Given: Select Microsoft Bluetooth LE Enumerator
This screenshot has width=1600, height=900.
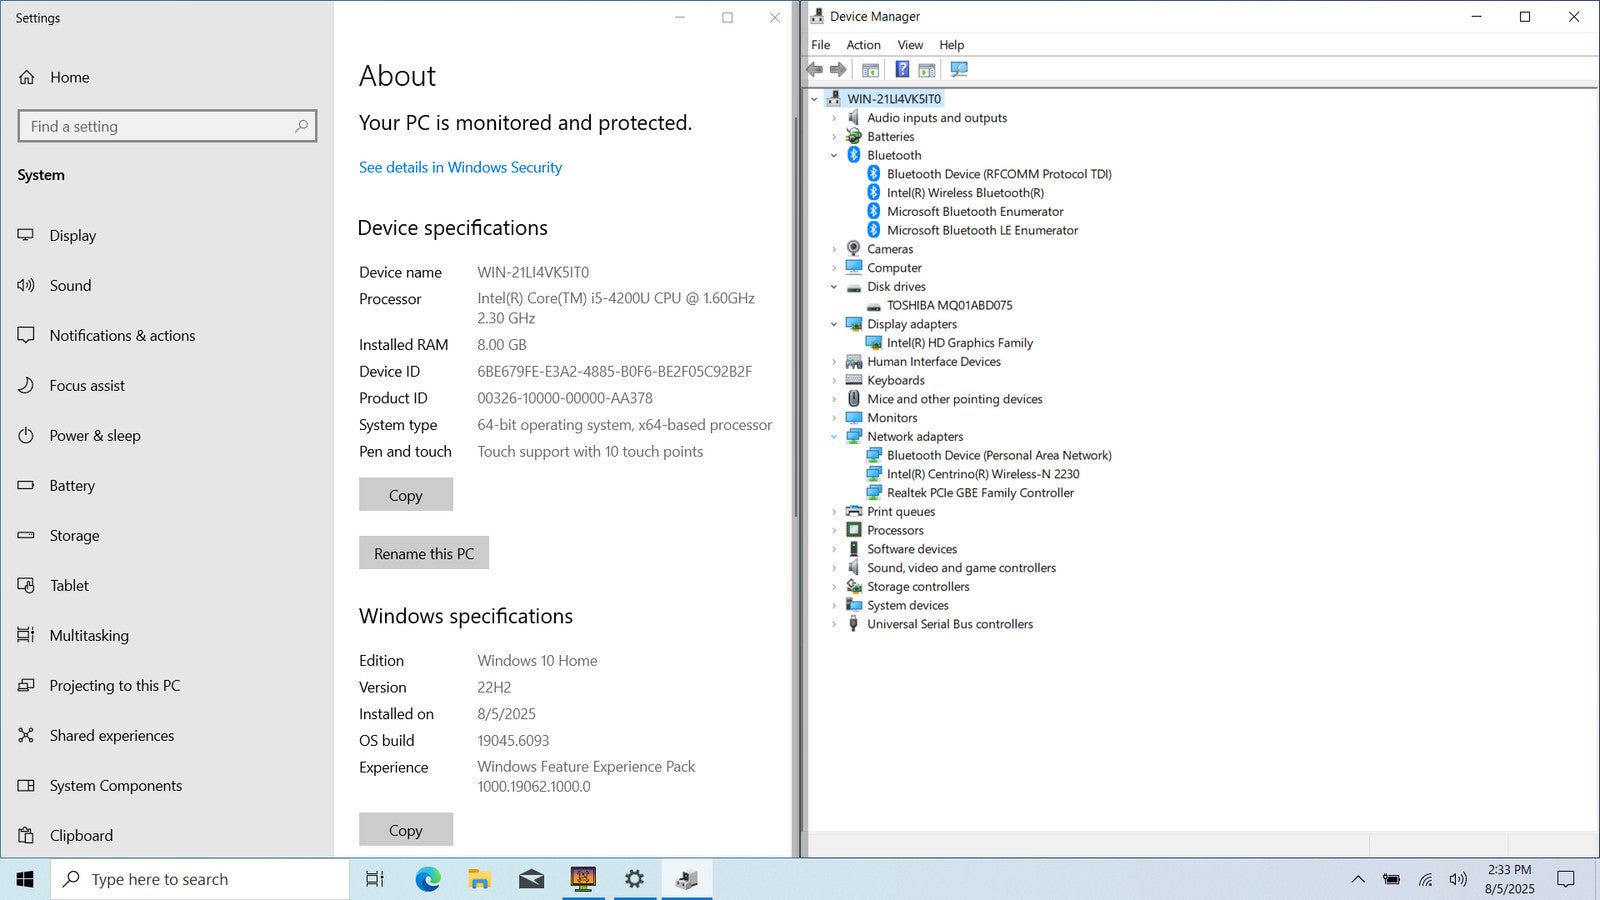Looking at the screenshot, I should click(x=982, y=230).
